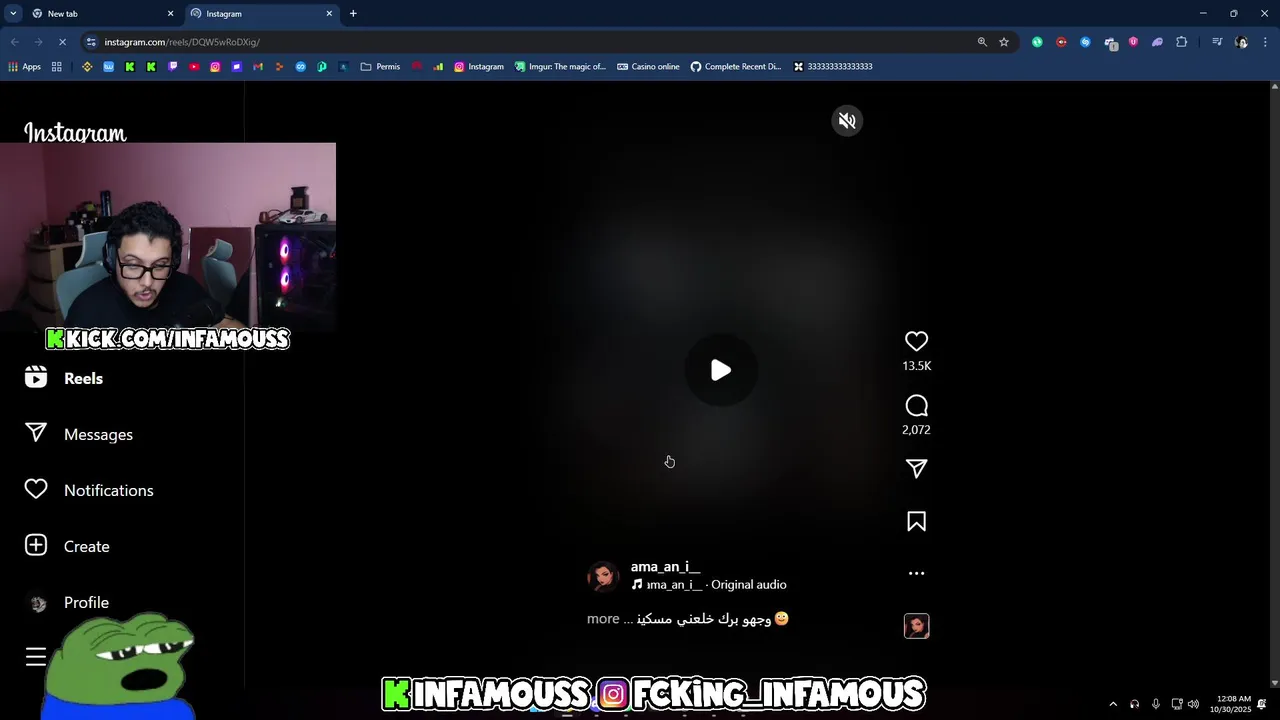The width and height of the screenshot is (1280, 720).
Task: Close the Instagram browser tab
Action: point(329,14)
